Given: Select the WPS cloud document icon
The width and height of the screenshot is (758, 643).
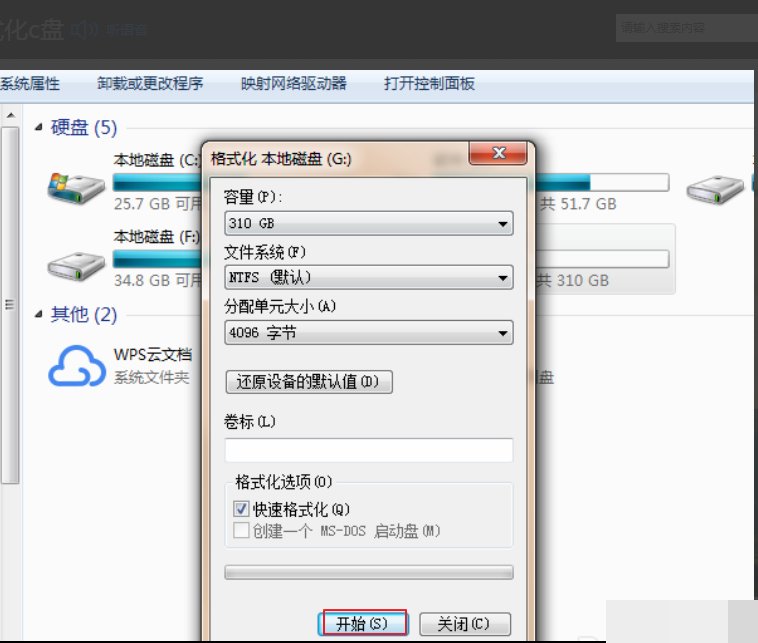Looking at the screenshot, I should click(x=77, y=365).
